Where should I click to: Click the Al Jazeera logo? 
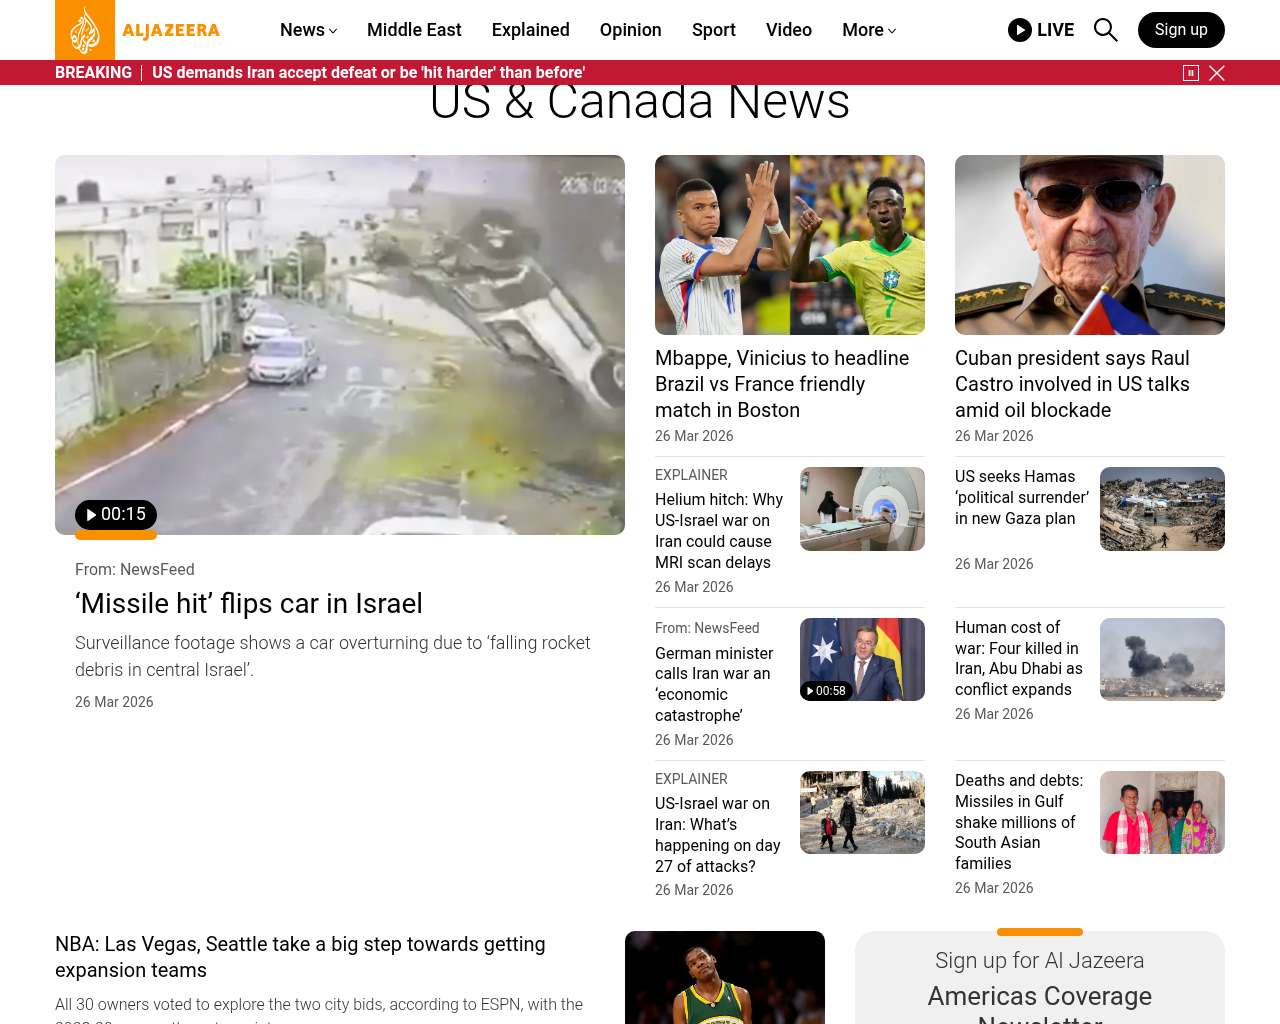138,30
